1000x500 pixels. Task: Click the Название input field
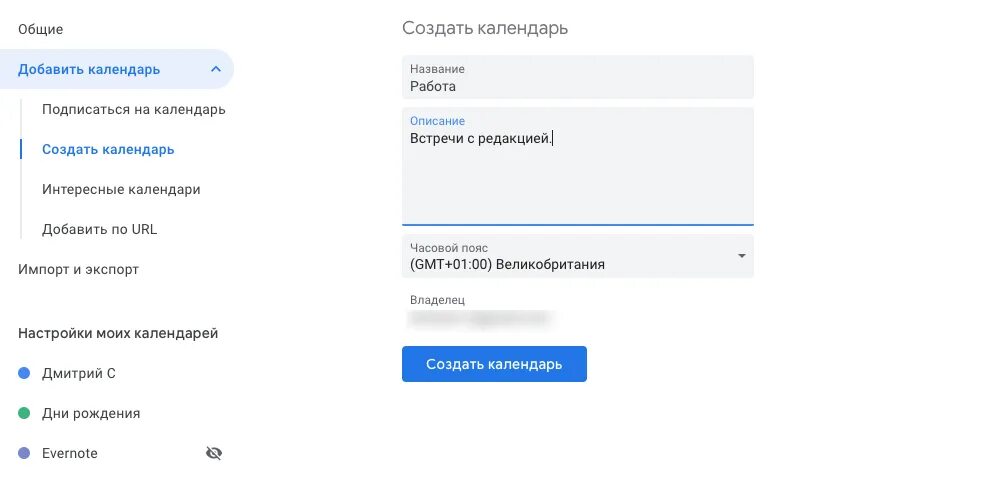click(x=578, y=77)
